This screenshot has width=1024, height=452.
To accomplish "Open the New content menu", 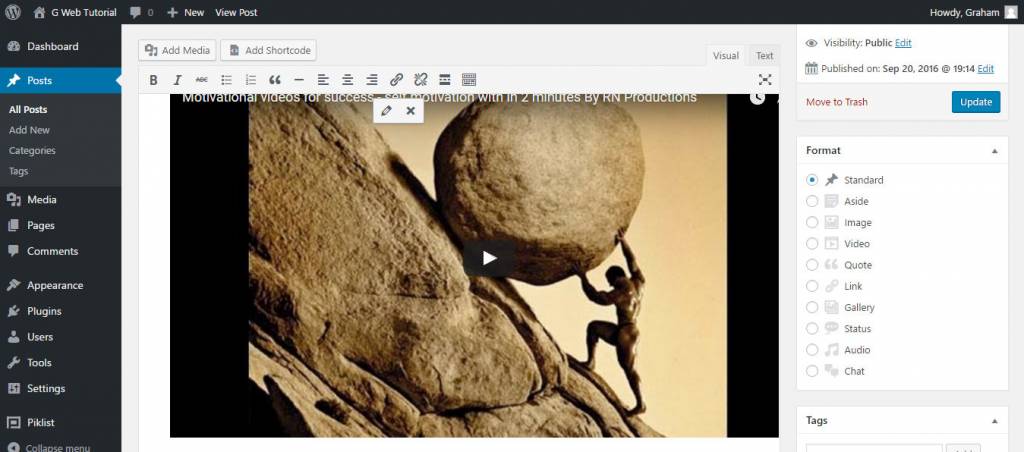I will point(185,12).
